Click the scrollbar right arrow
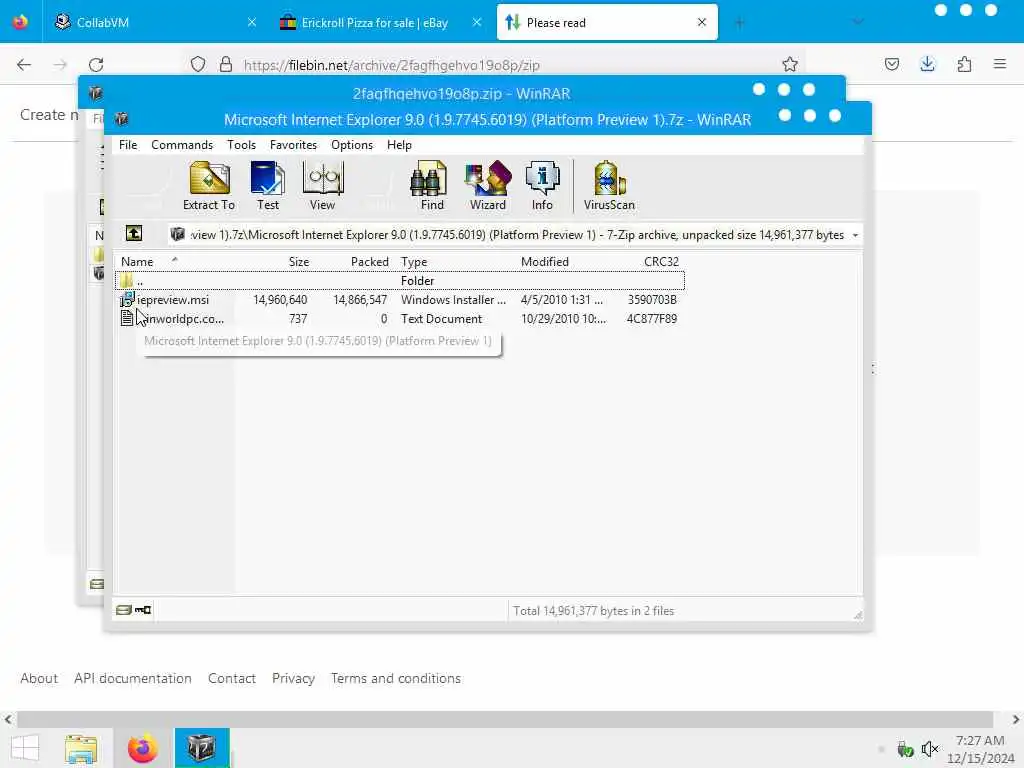This screenshot has width=1024, height=768. [x=1016, y=719]
